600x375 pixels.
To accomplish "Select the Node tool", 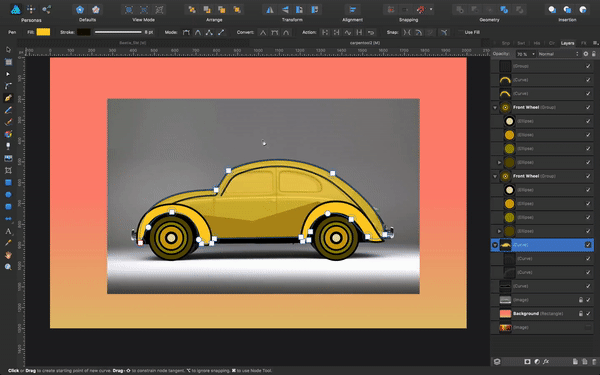I will 8,74.
